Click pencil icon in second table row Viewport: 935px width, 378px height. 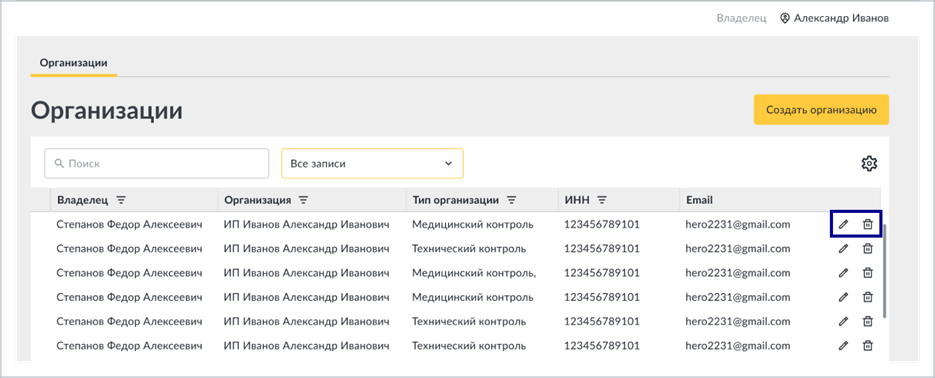tap(843, 249)
